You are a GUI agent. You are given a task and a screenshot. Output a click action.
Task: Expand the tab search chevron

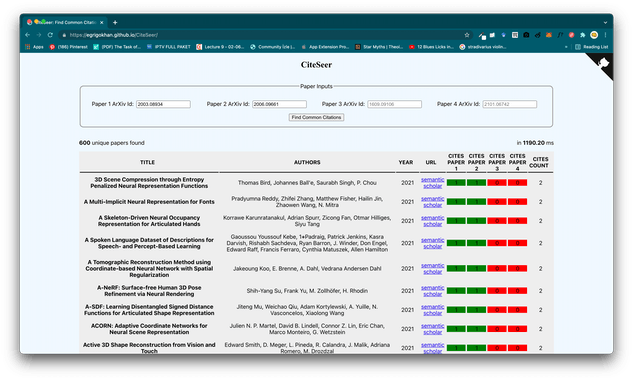click(605, 23)
